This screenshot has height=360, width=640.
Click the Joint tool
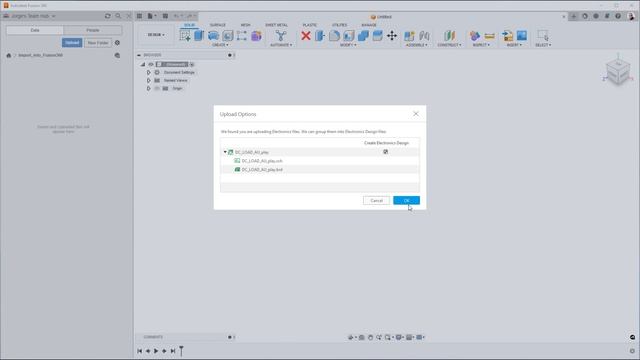[424, 36]
